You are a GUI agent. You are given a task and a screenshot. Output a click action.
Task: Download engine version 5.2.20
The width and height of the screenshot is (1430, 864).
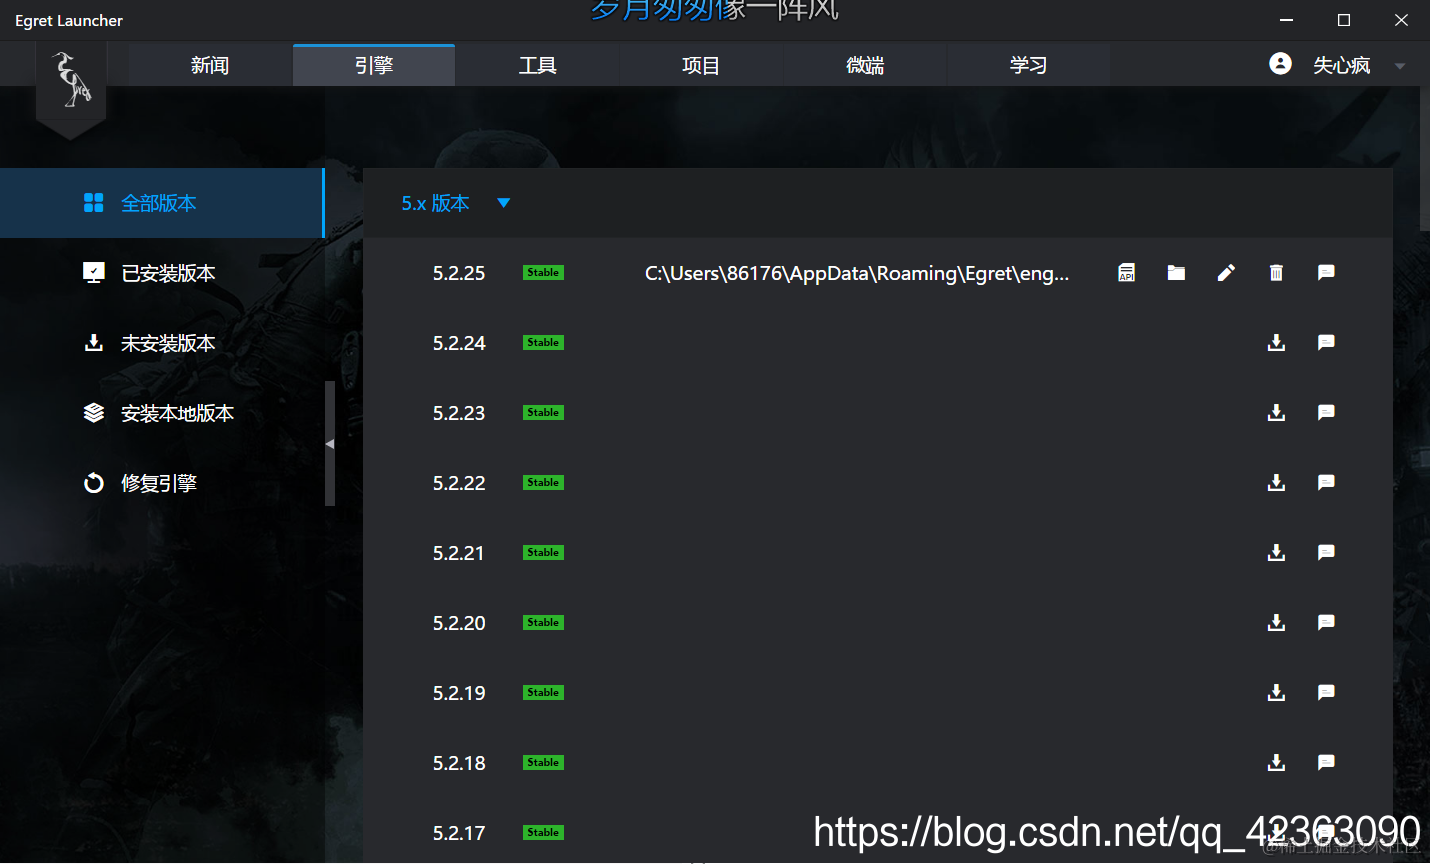(x=1276, y=622)
